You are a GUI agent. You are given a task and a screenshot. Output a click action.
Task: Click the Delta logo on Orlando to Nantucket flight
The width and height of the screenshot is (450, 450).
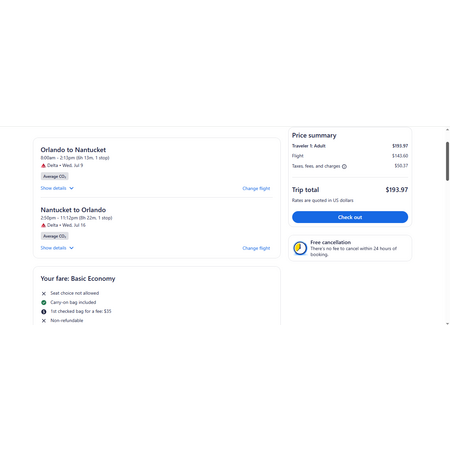point(43,166)
